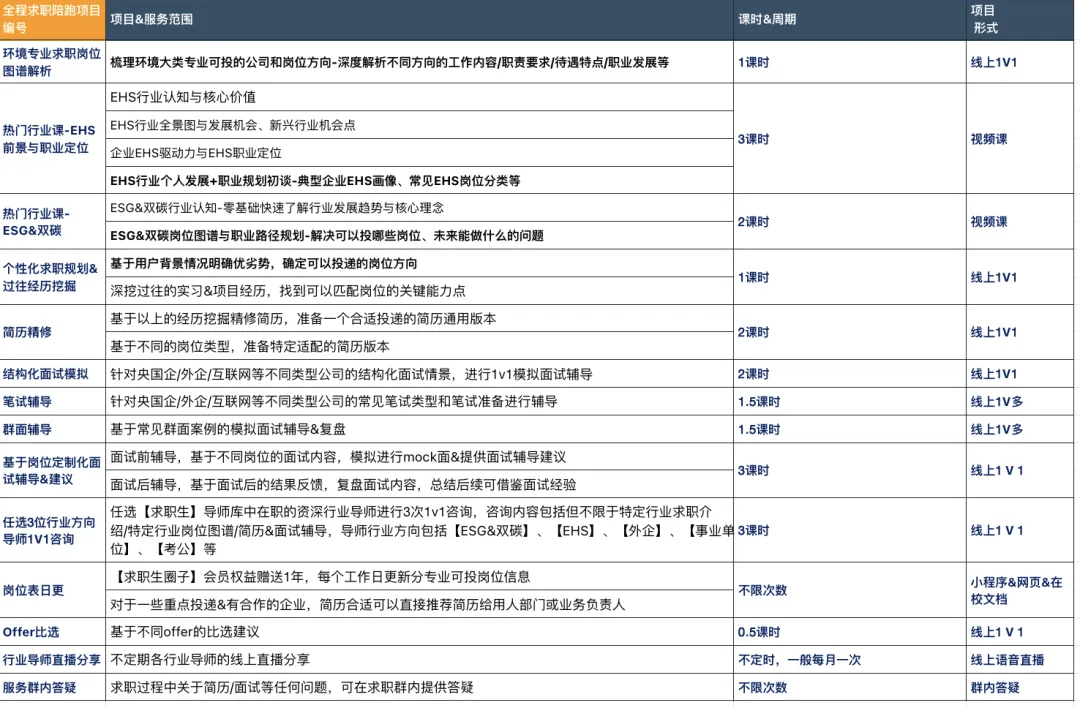Viewport: 1080px width, 708px height.
Task: Select cell 基于岗位定制化面试辅导&建议
Action: 52,470
